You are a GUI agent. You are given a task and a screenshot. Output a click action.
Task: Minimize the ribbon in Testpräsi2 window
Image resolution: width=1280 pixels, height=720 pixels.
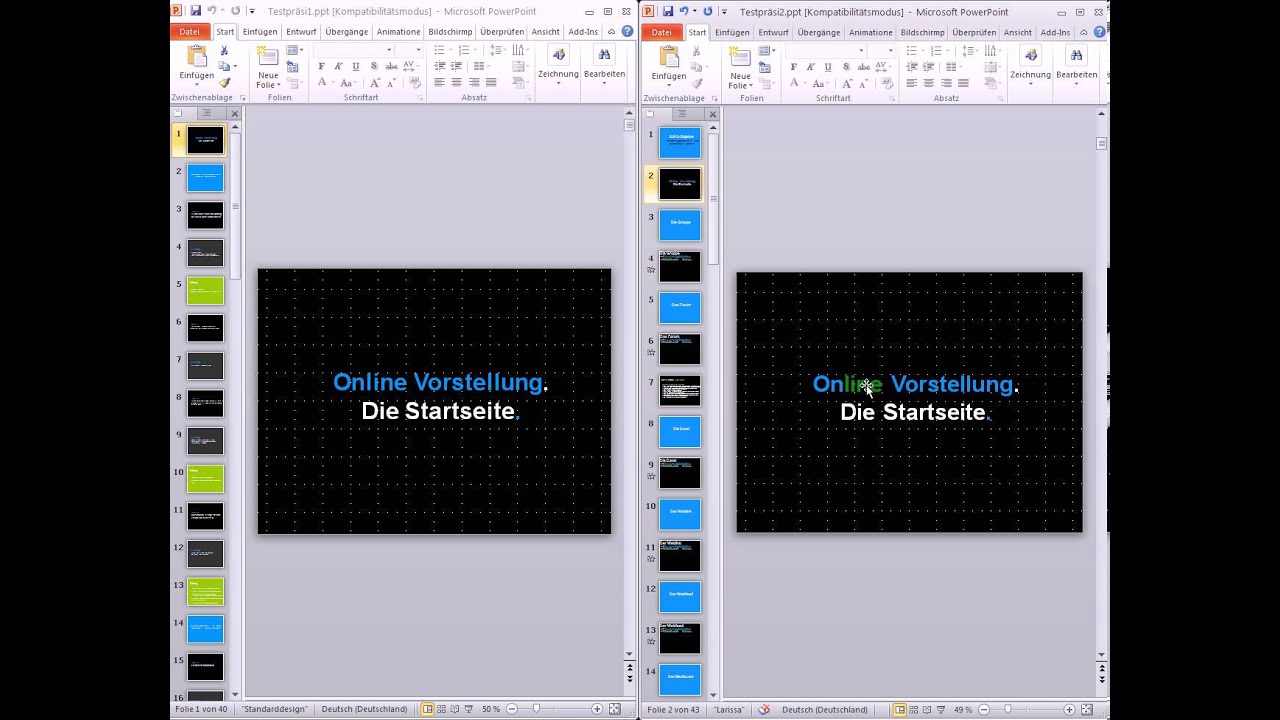tap(1083, 32)
